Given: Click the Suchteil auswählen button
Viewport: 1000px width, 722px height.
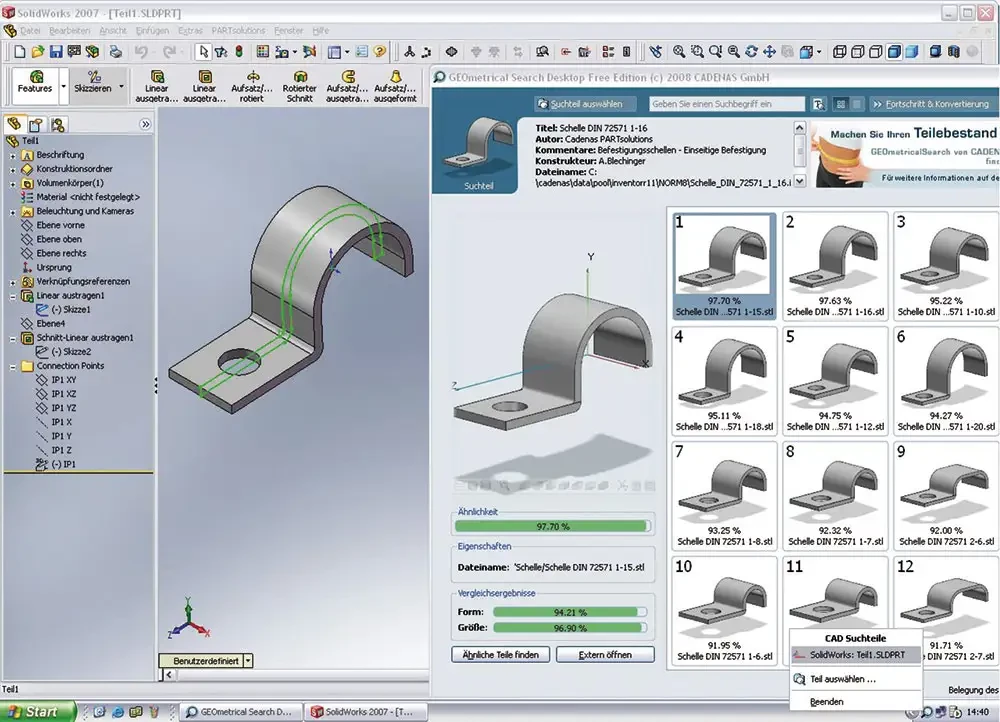Looking at the screenshot, I should [586, 104].
